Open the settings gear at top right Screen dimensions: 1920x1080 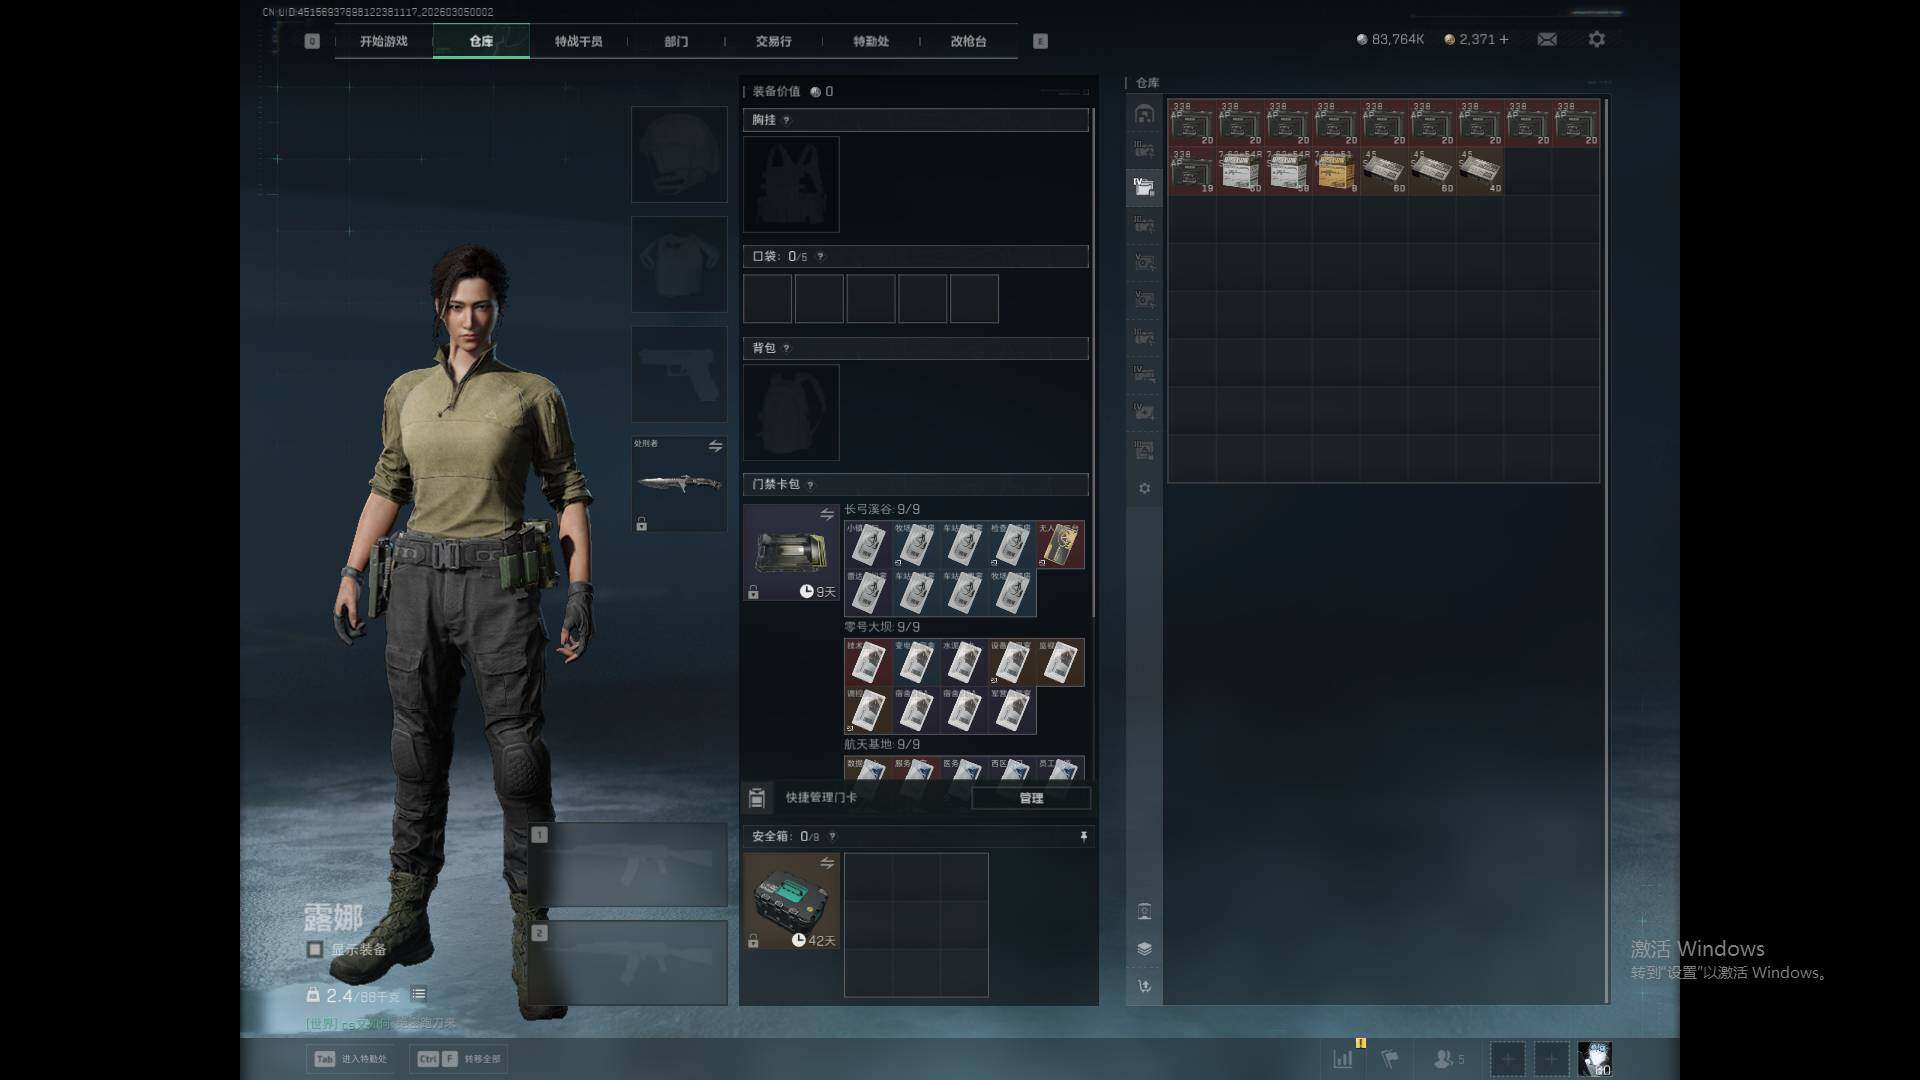point(1596,39)
